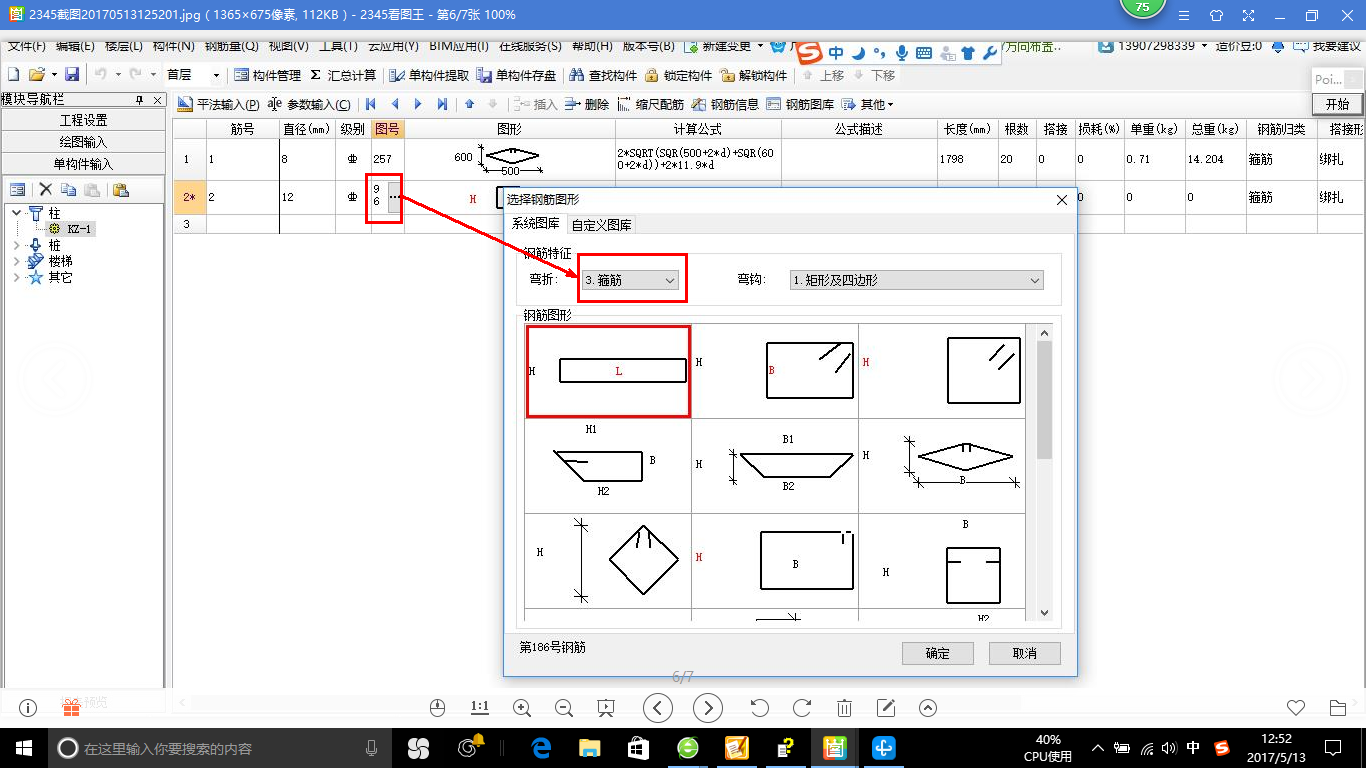Click 平法输入(P) toolbar button
The width and height of the screenshot is (1366, 768).
[x=218, y=104]
